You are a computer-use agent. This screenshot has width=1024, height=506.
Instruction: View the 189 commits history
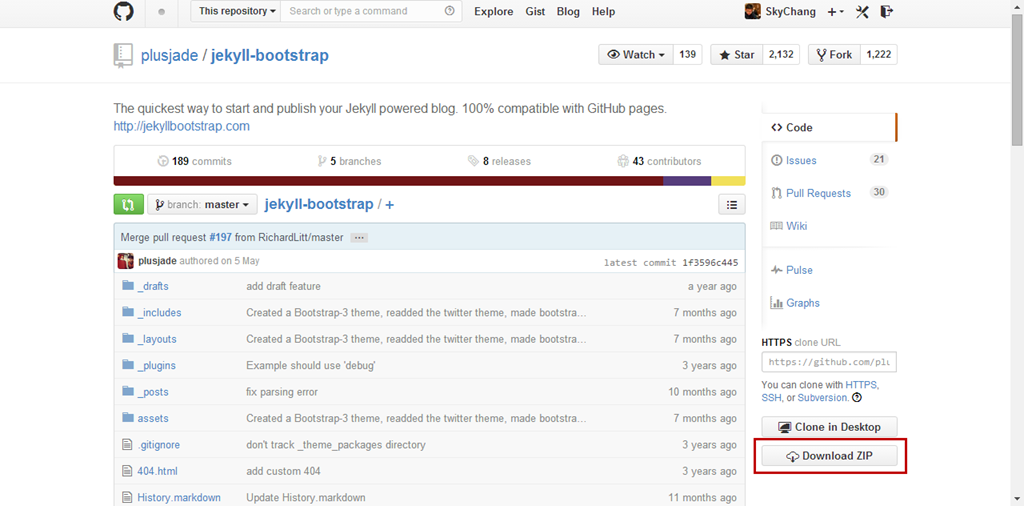pyautogui.click(x=195, y=161)
